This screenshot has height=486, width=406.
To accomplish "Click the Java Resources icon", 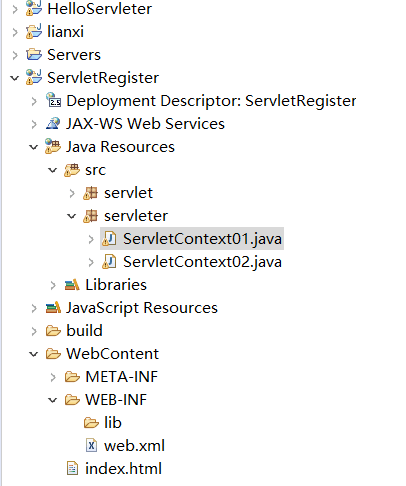I will click(x=53, y=147).
